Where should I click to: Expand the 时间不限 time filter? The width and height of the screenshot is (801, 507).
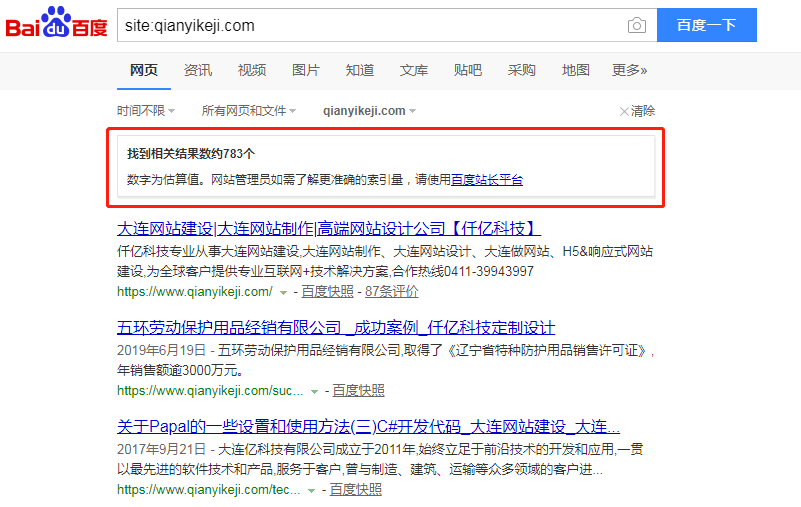point(145,111)
